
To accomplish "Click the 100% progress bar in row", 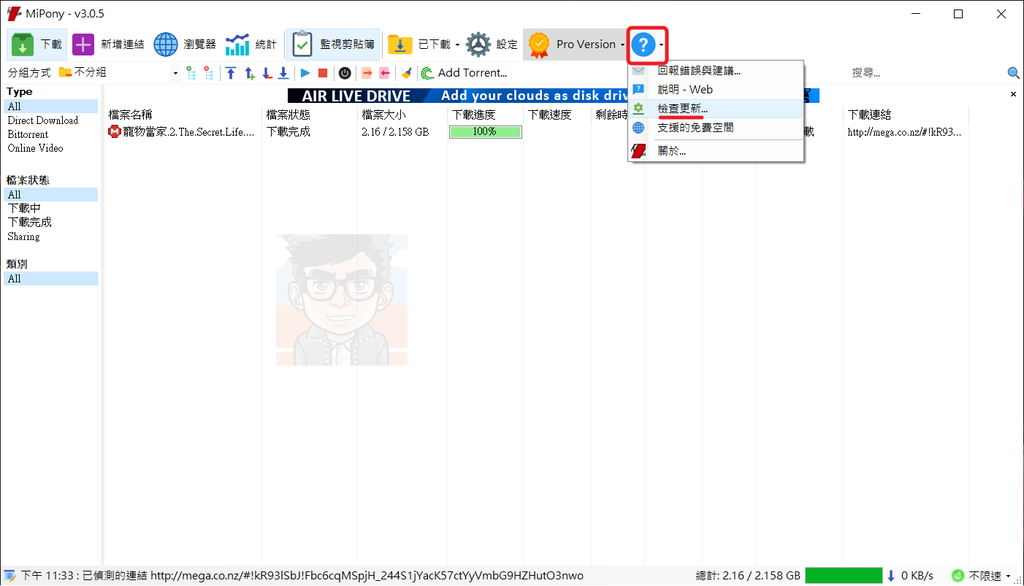I will (x=485, y=132).
